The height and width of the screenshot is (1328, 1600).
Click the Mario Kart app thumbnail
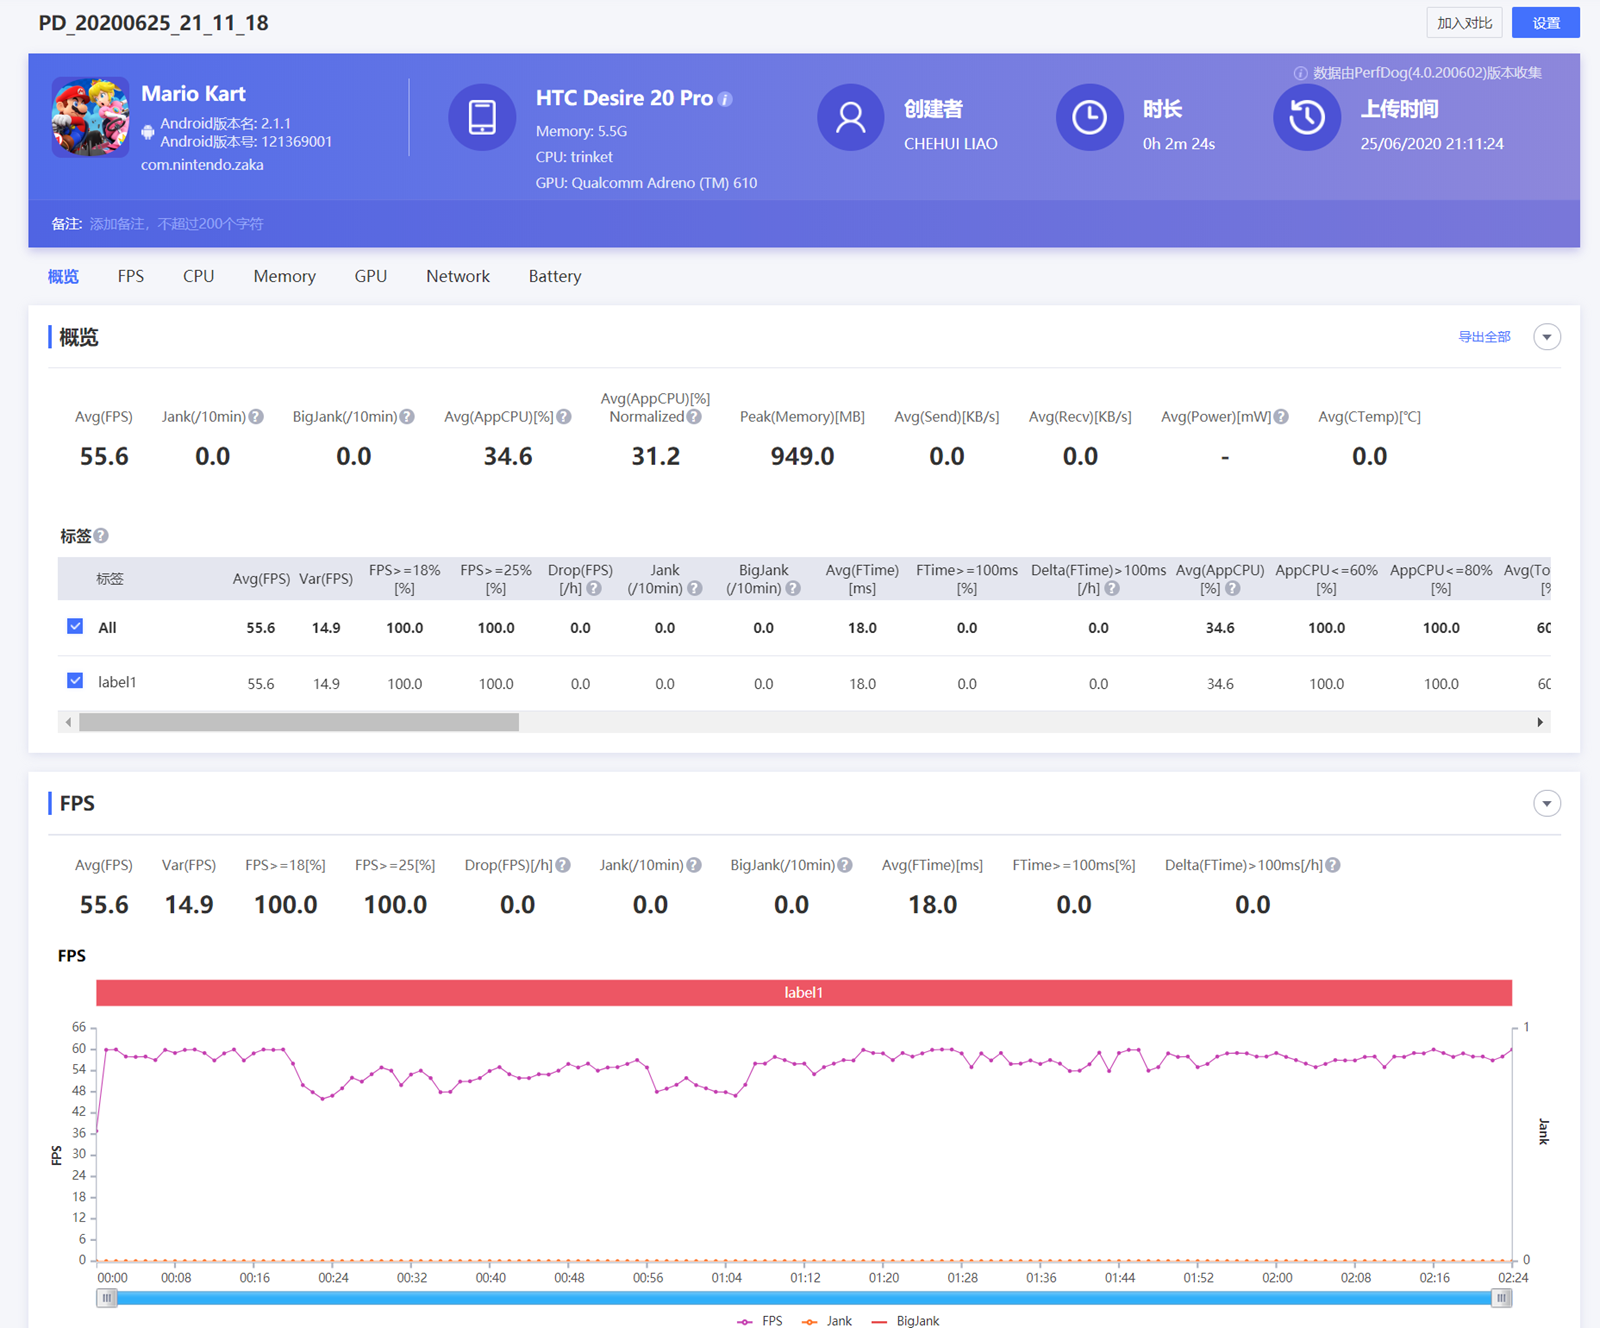(x=90, y=117)
